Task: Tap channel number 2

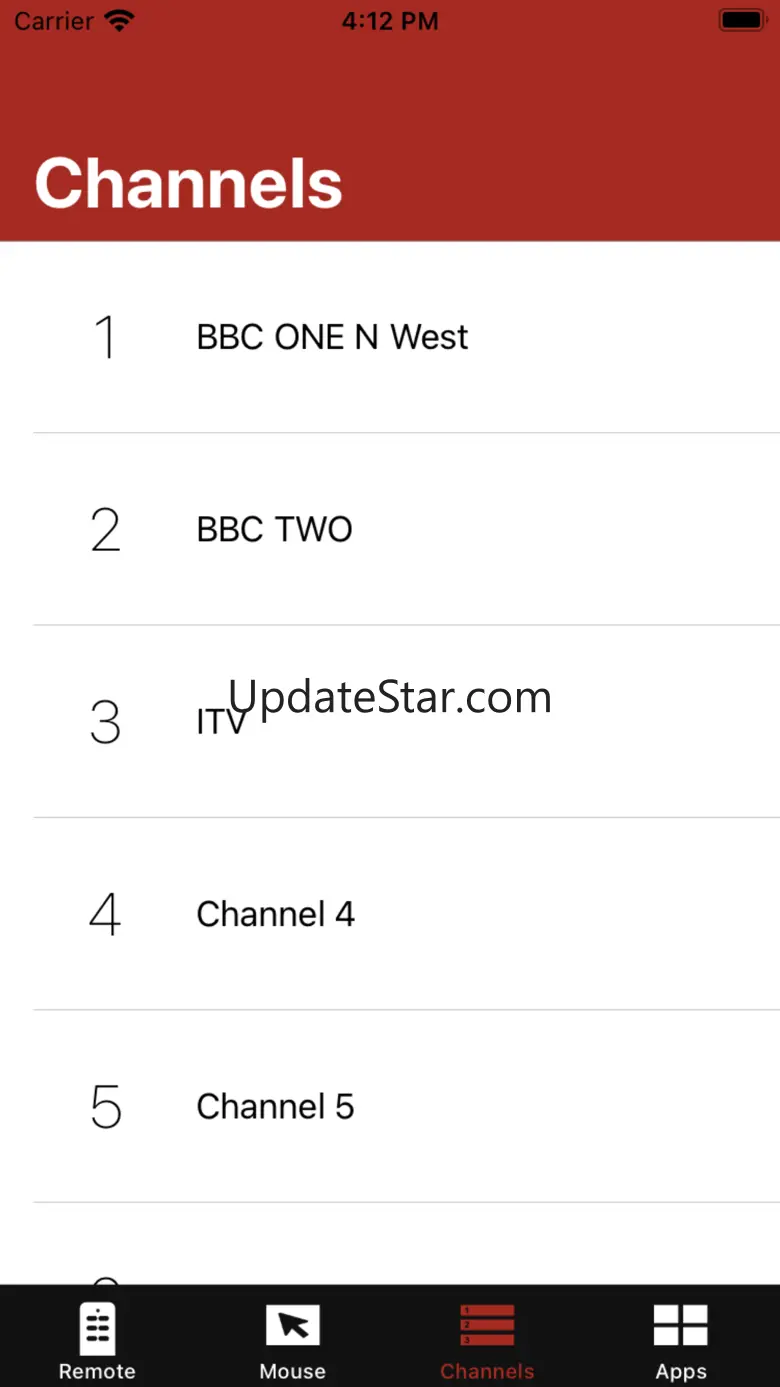Action: pyautogui.click(x=105, y=529)
